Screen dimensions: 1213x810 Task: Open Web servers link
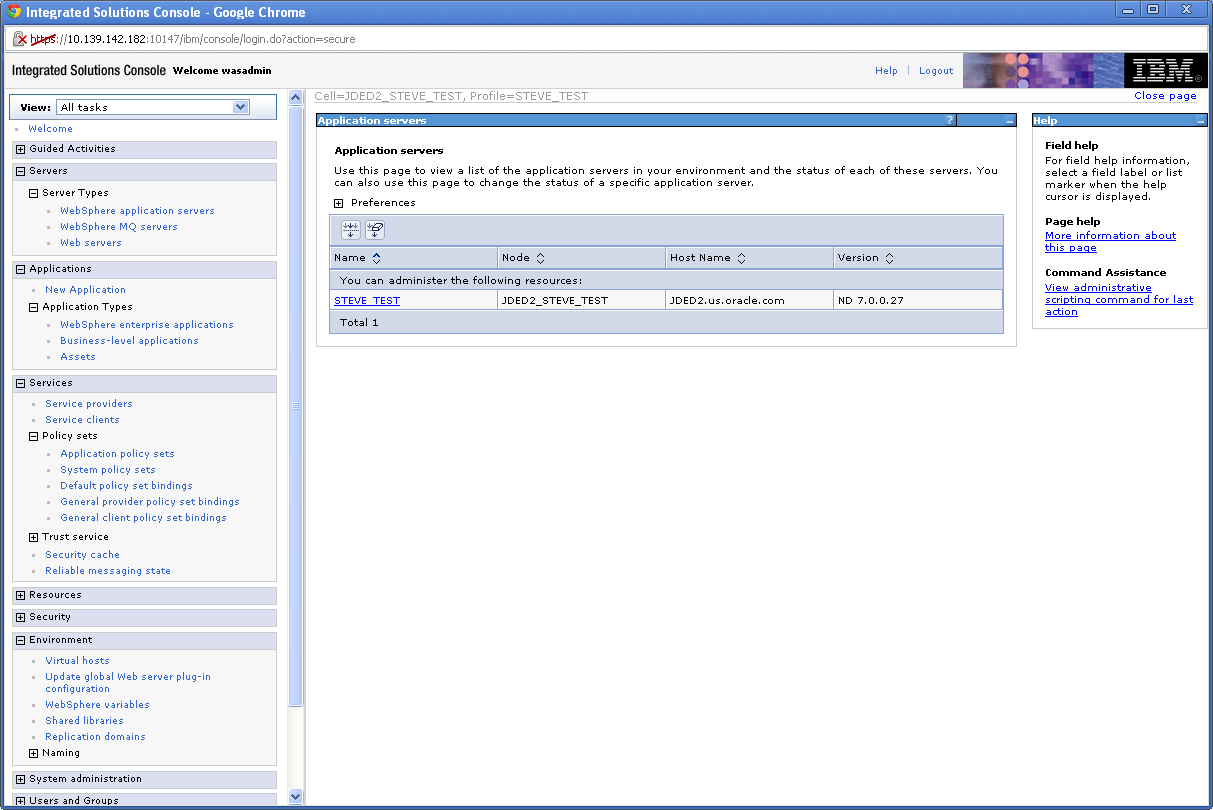(91, 243)
